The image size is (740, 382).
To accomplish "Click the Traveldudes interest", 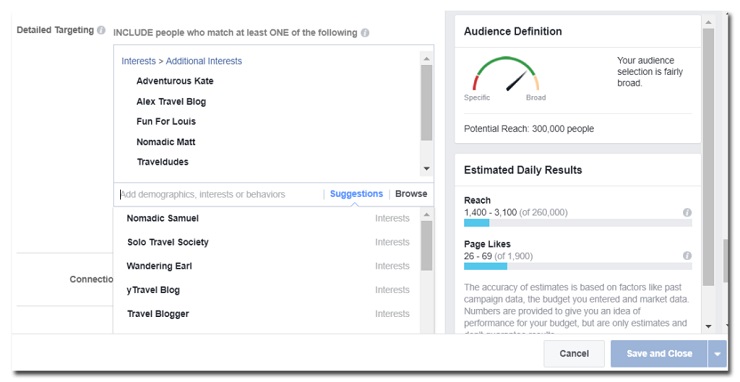I will (162, 162).
